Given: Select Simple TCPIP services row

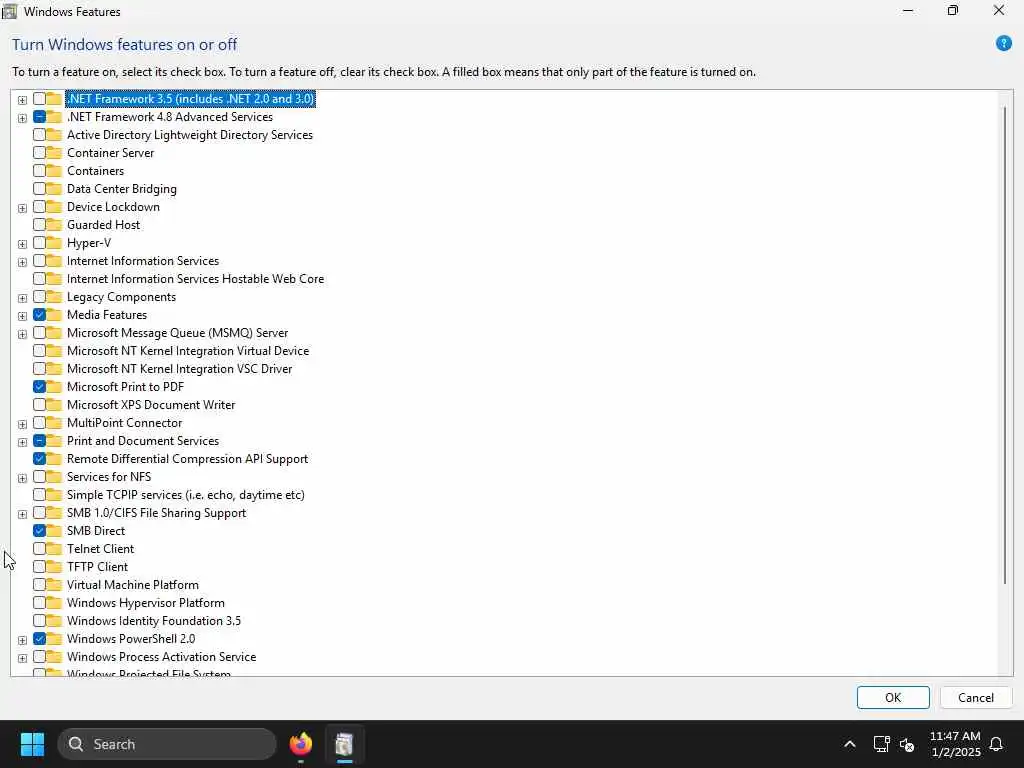Looking at the screenshot, I should [x=185, y=495].
